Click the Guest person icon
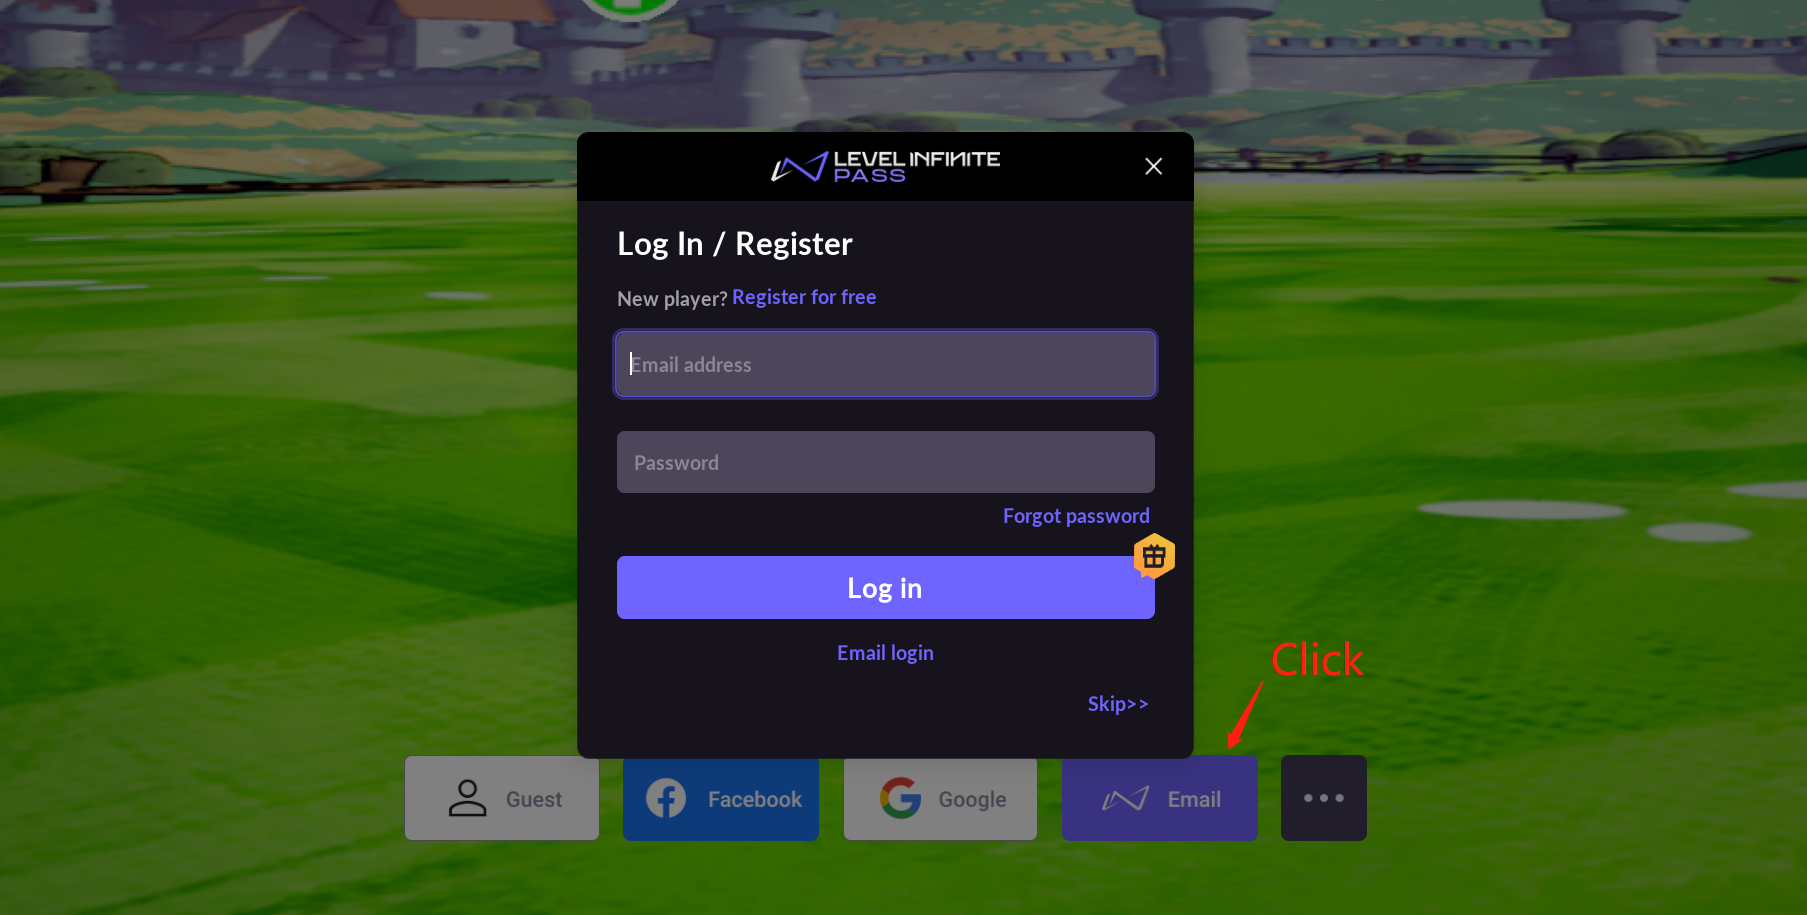 click(x=467, y=798)
